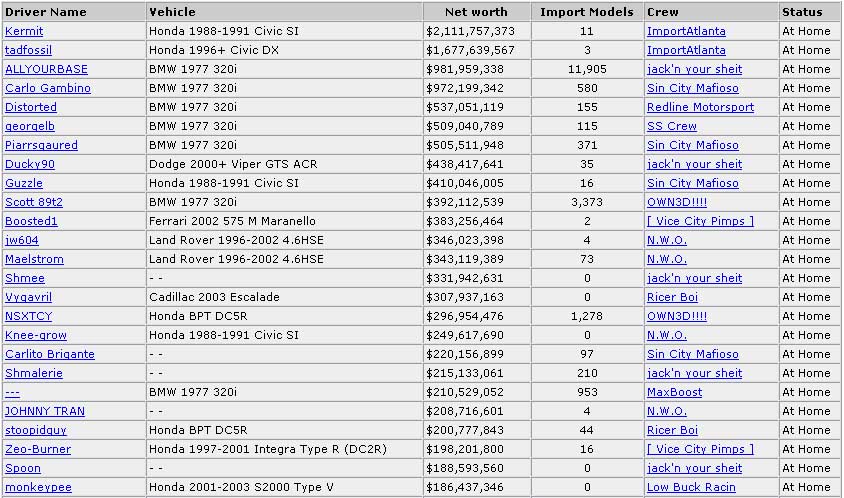View the Maelstrom driver page
The height and width of the screenshot is (498, 844).
point(34,259)
